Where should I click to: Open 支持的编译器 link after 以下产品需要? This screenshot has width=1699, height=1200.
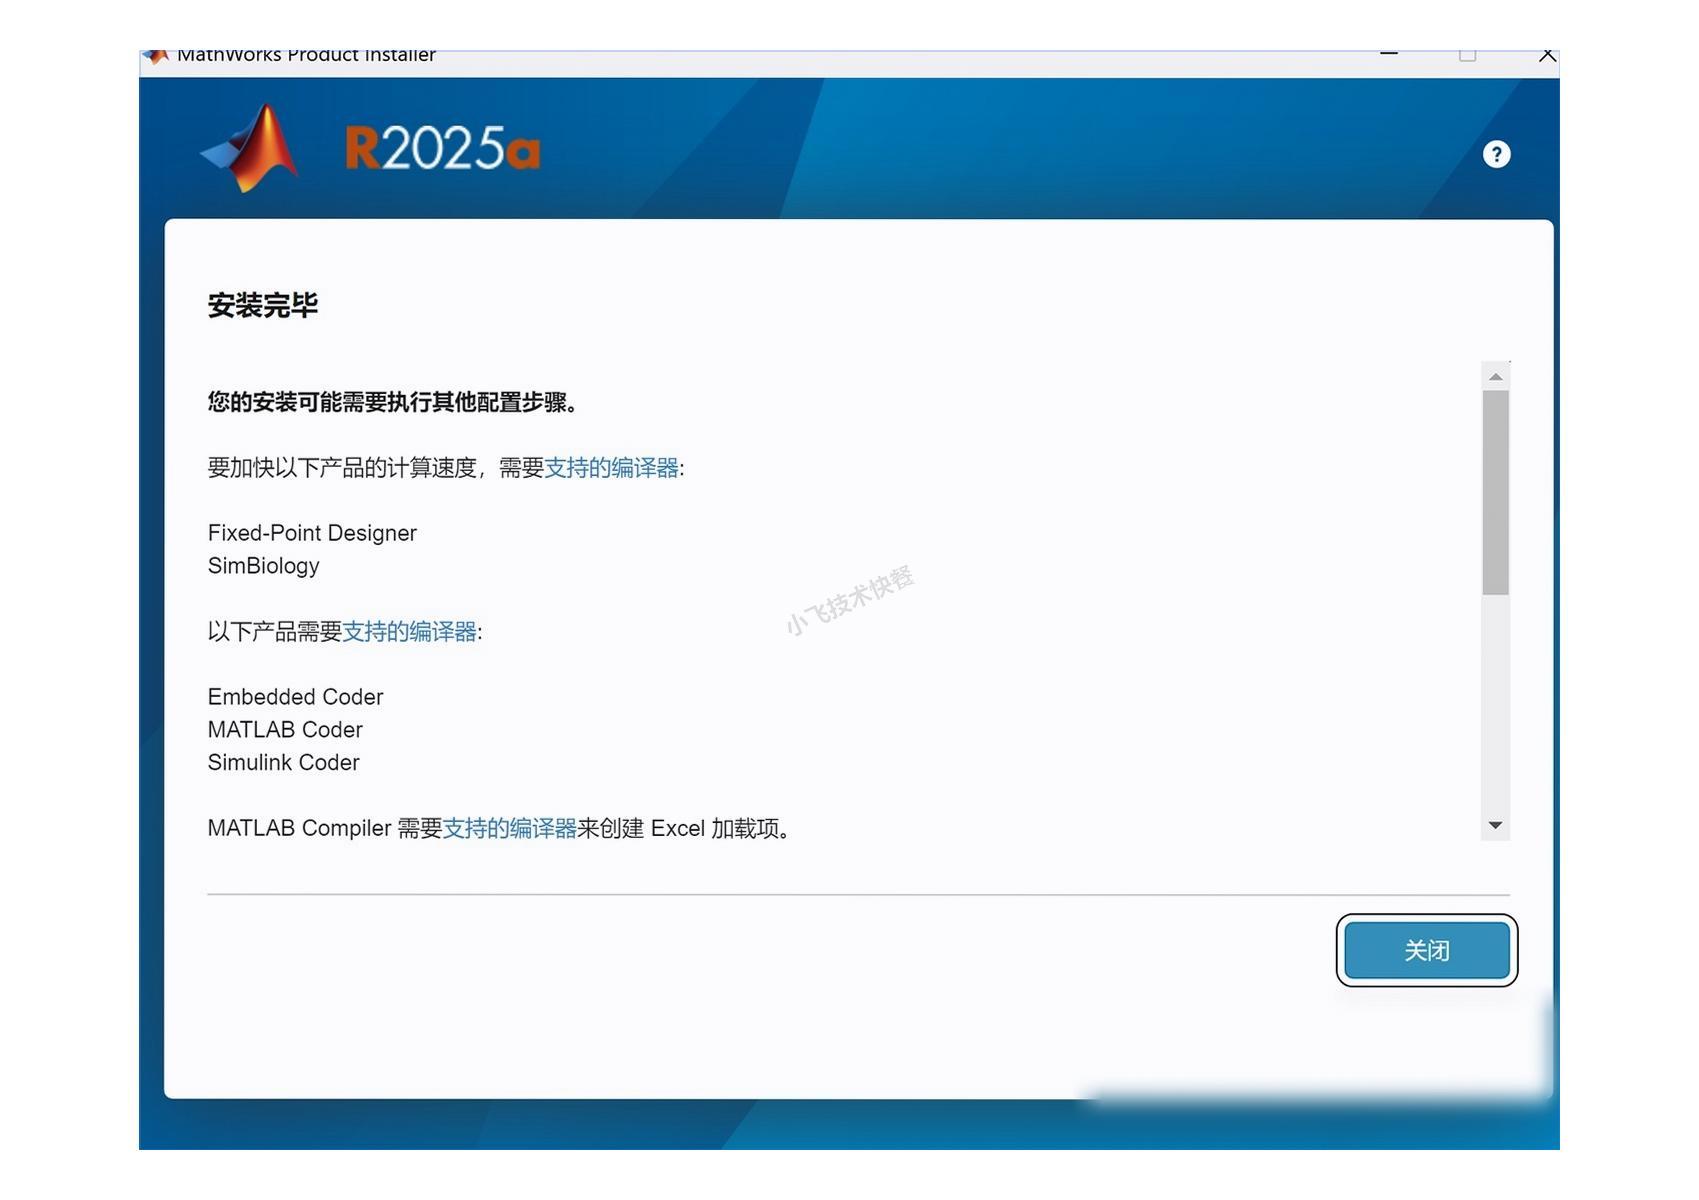click(409, 632)
